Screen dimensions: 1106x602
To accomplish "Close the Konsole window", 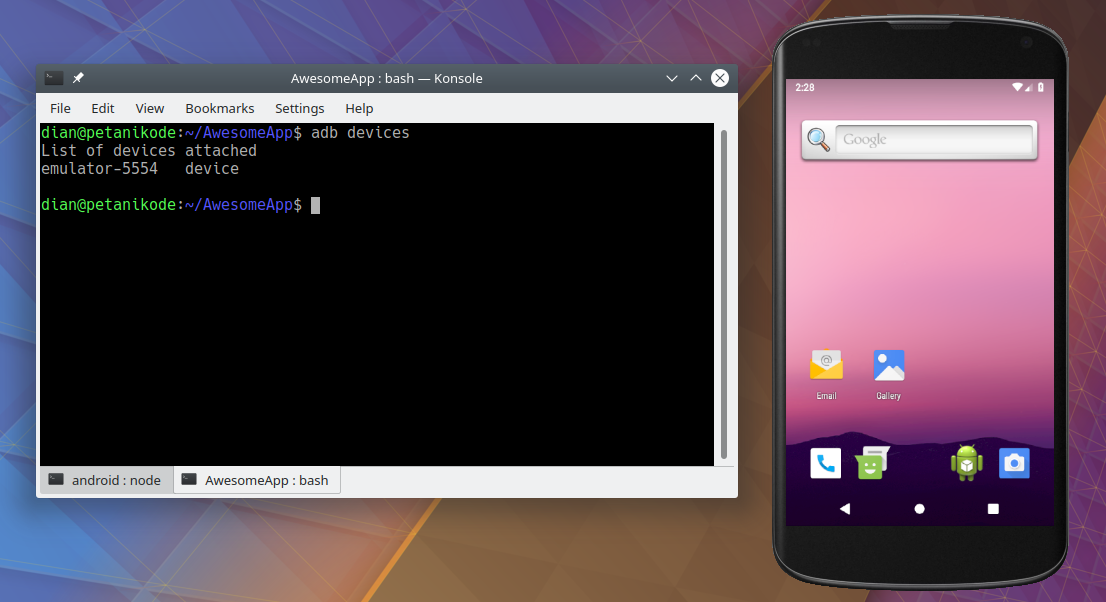I will [719, 78].
